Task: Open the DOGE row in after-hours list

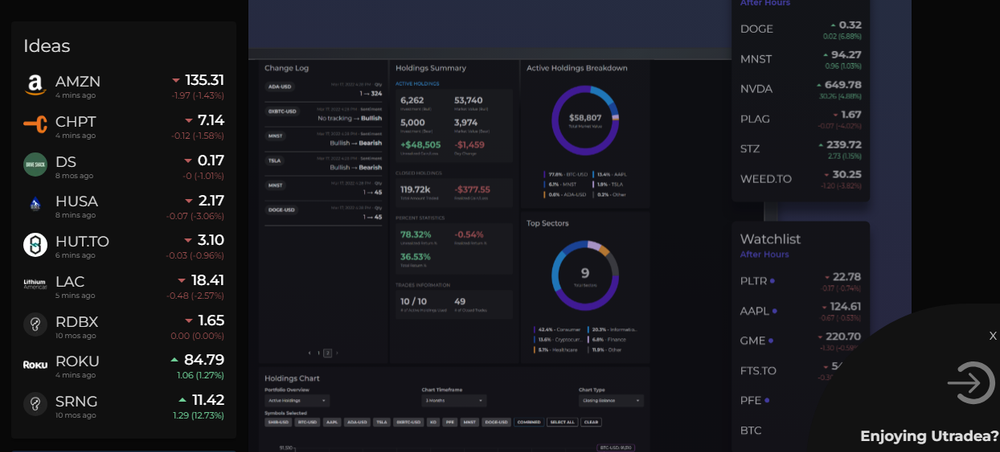Action: click(x=801, y=29)
